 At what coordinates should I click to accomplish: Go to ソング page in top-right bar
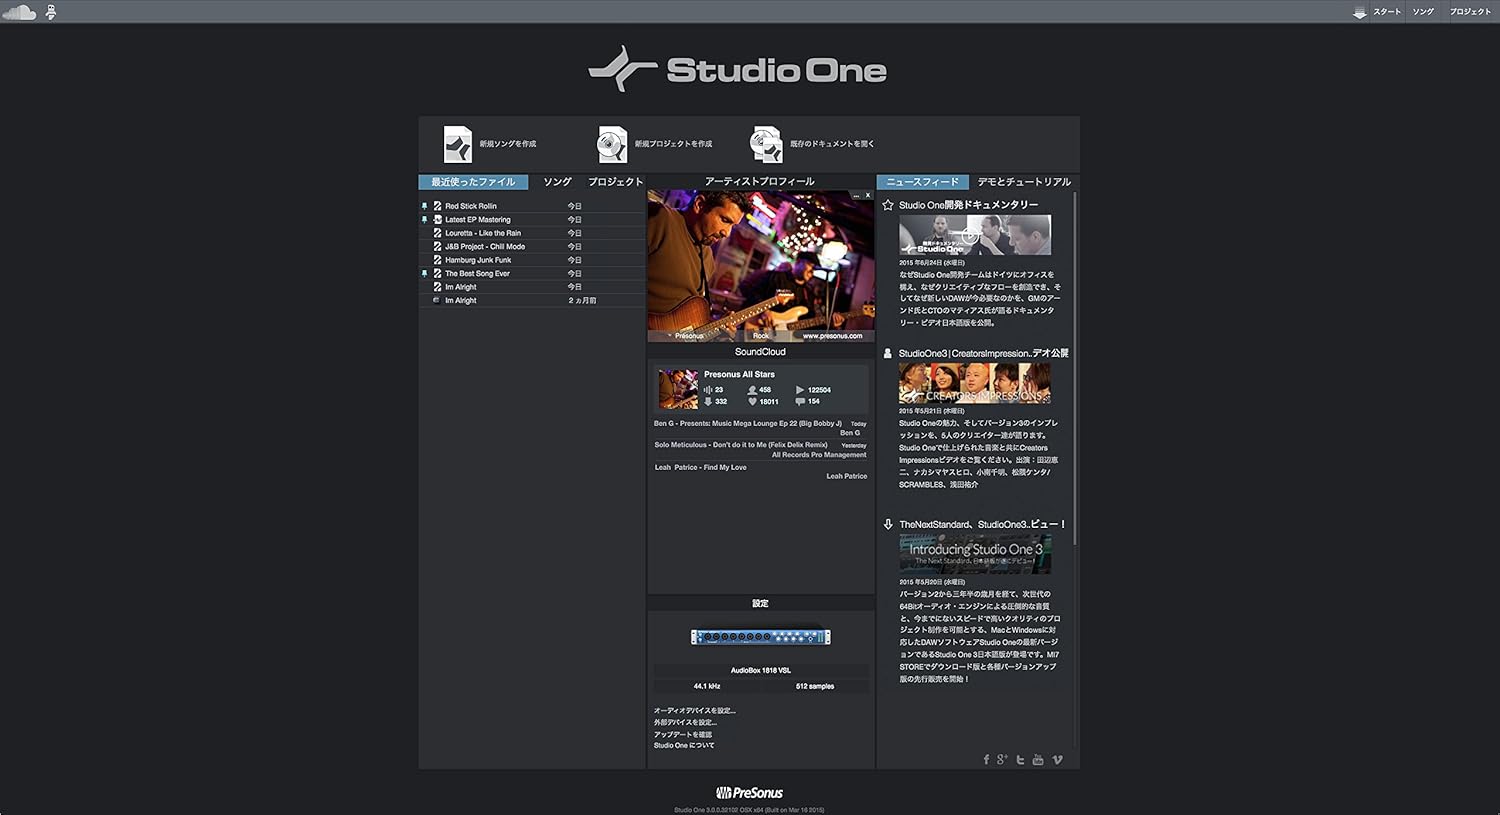click(1423, 12)
